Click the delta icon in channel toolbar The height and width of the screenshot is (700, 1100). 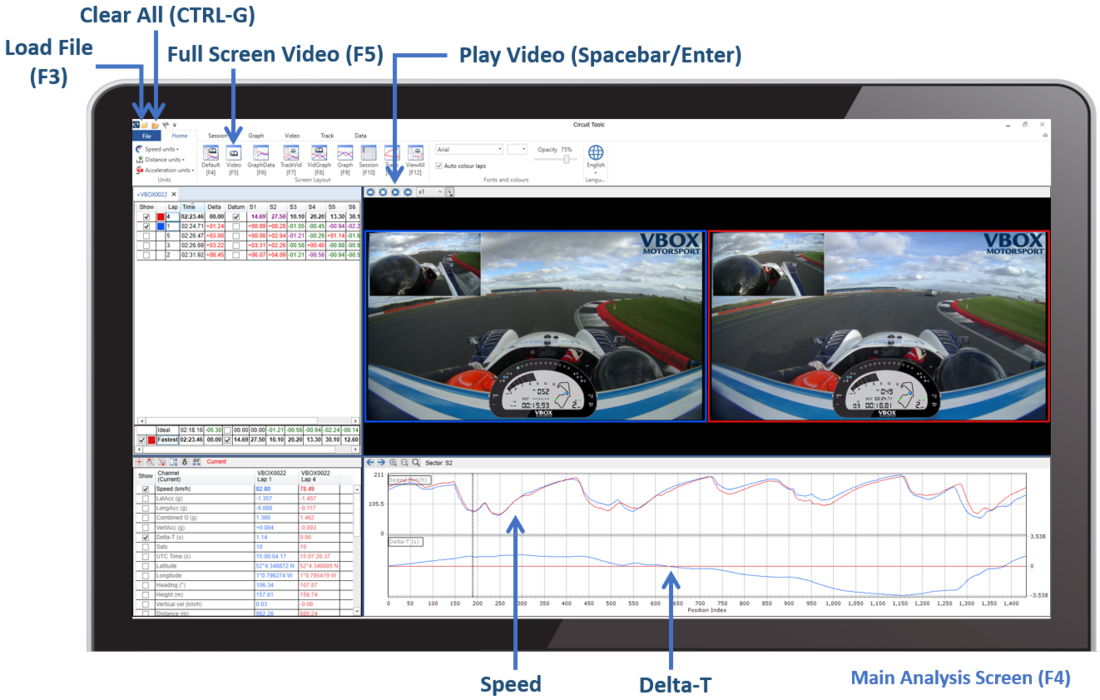pyautogui.click(x=185, y=462)
